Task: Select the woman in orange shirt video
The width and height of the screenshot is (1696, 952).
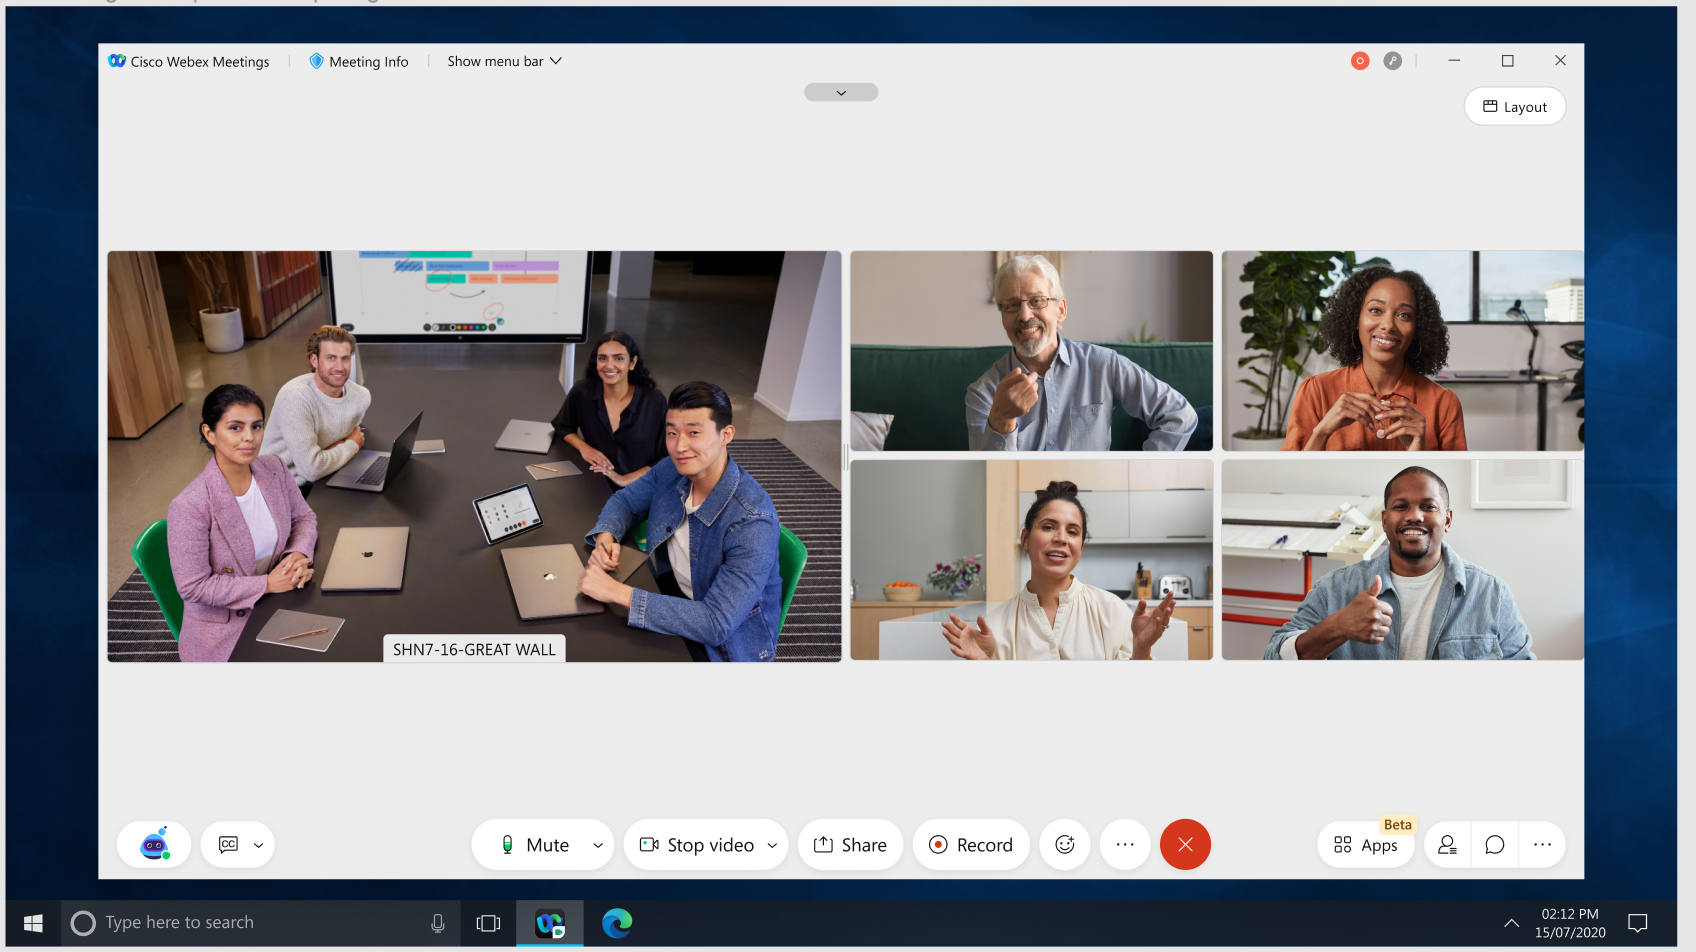Action: [1403, 351]
